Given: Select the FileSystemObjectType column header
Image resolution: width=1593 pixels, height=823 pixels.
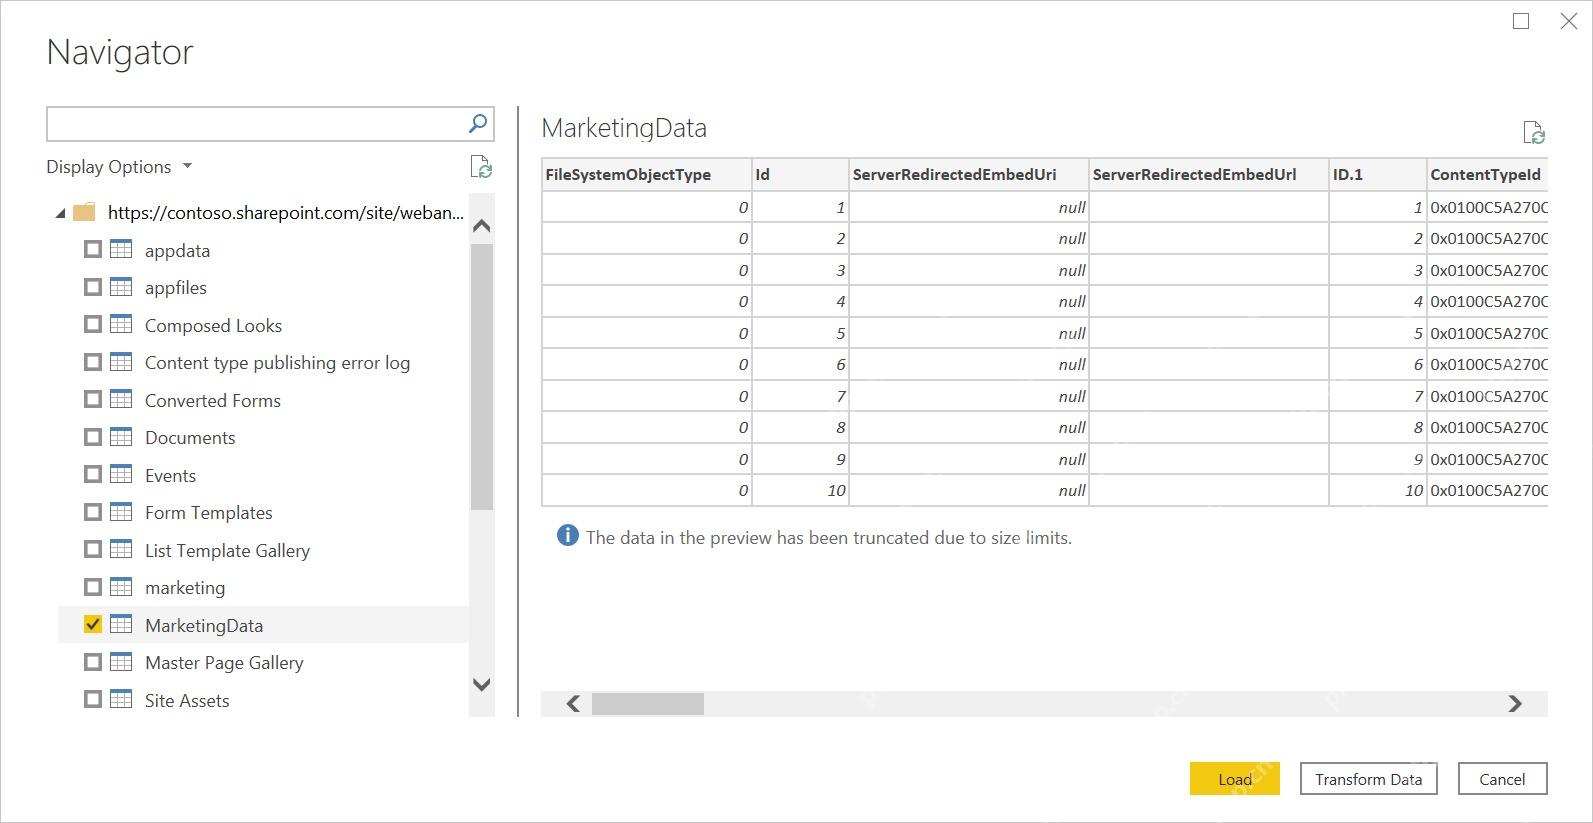Looking at the screenshot, I should (x=646, y=174).
